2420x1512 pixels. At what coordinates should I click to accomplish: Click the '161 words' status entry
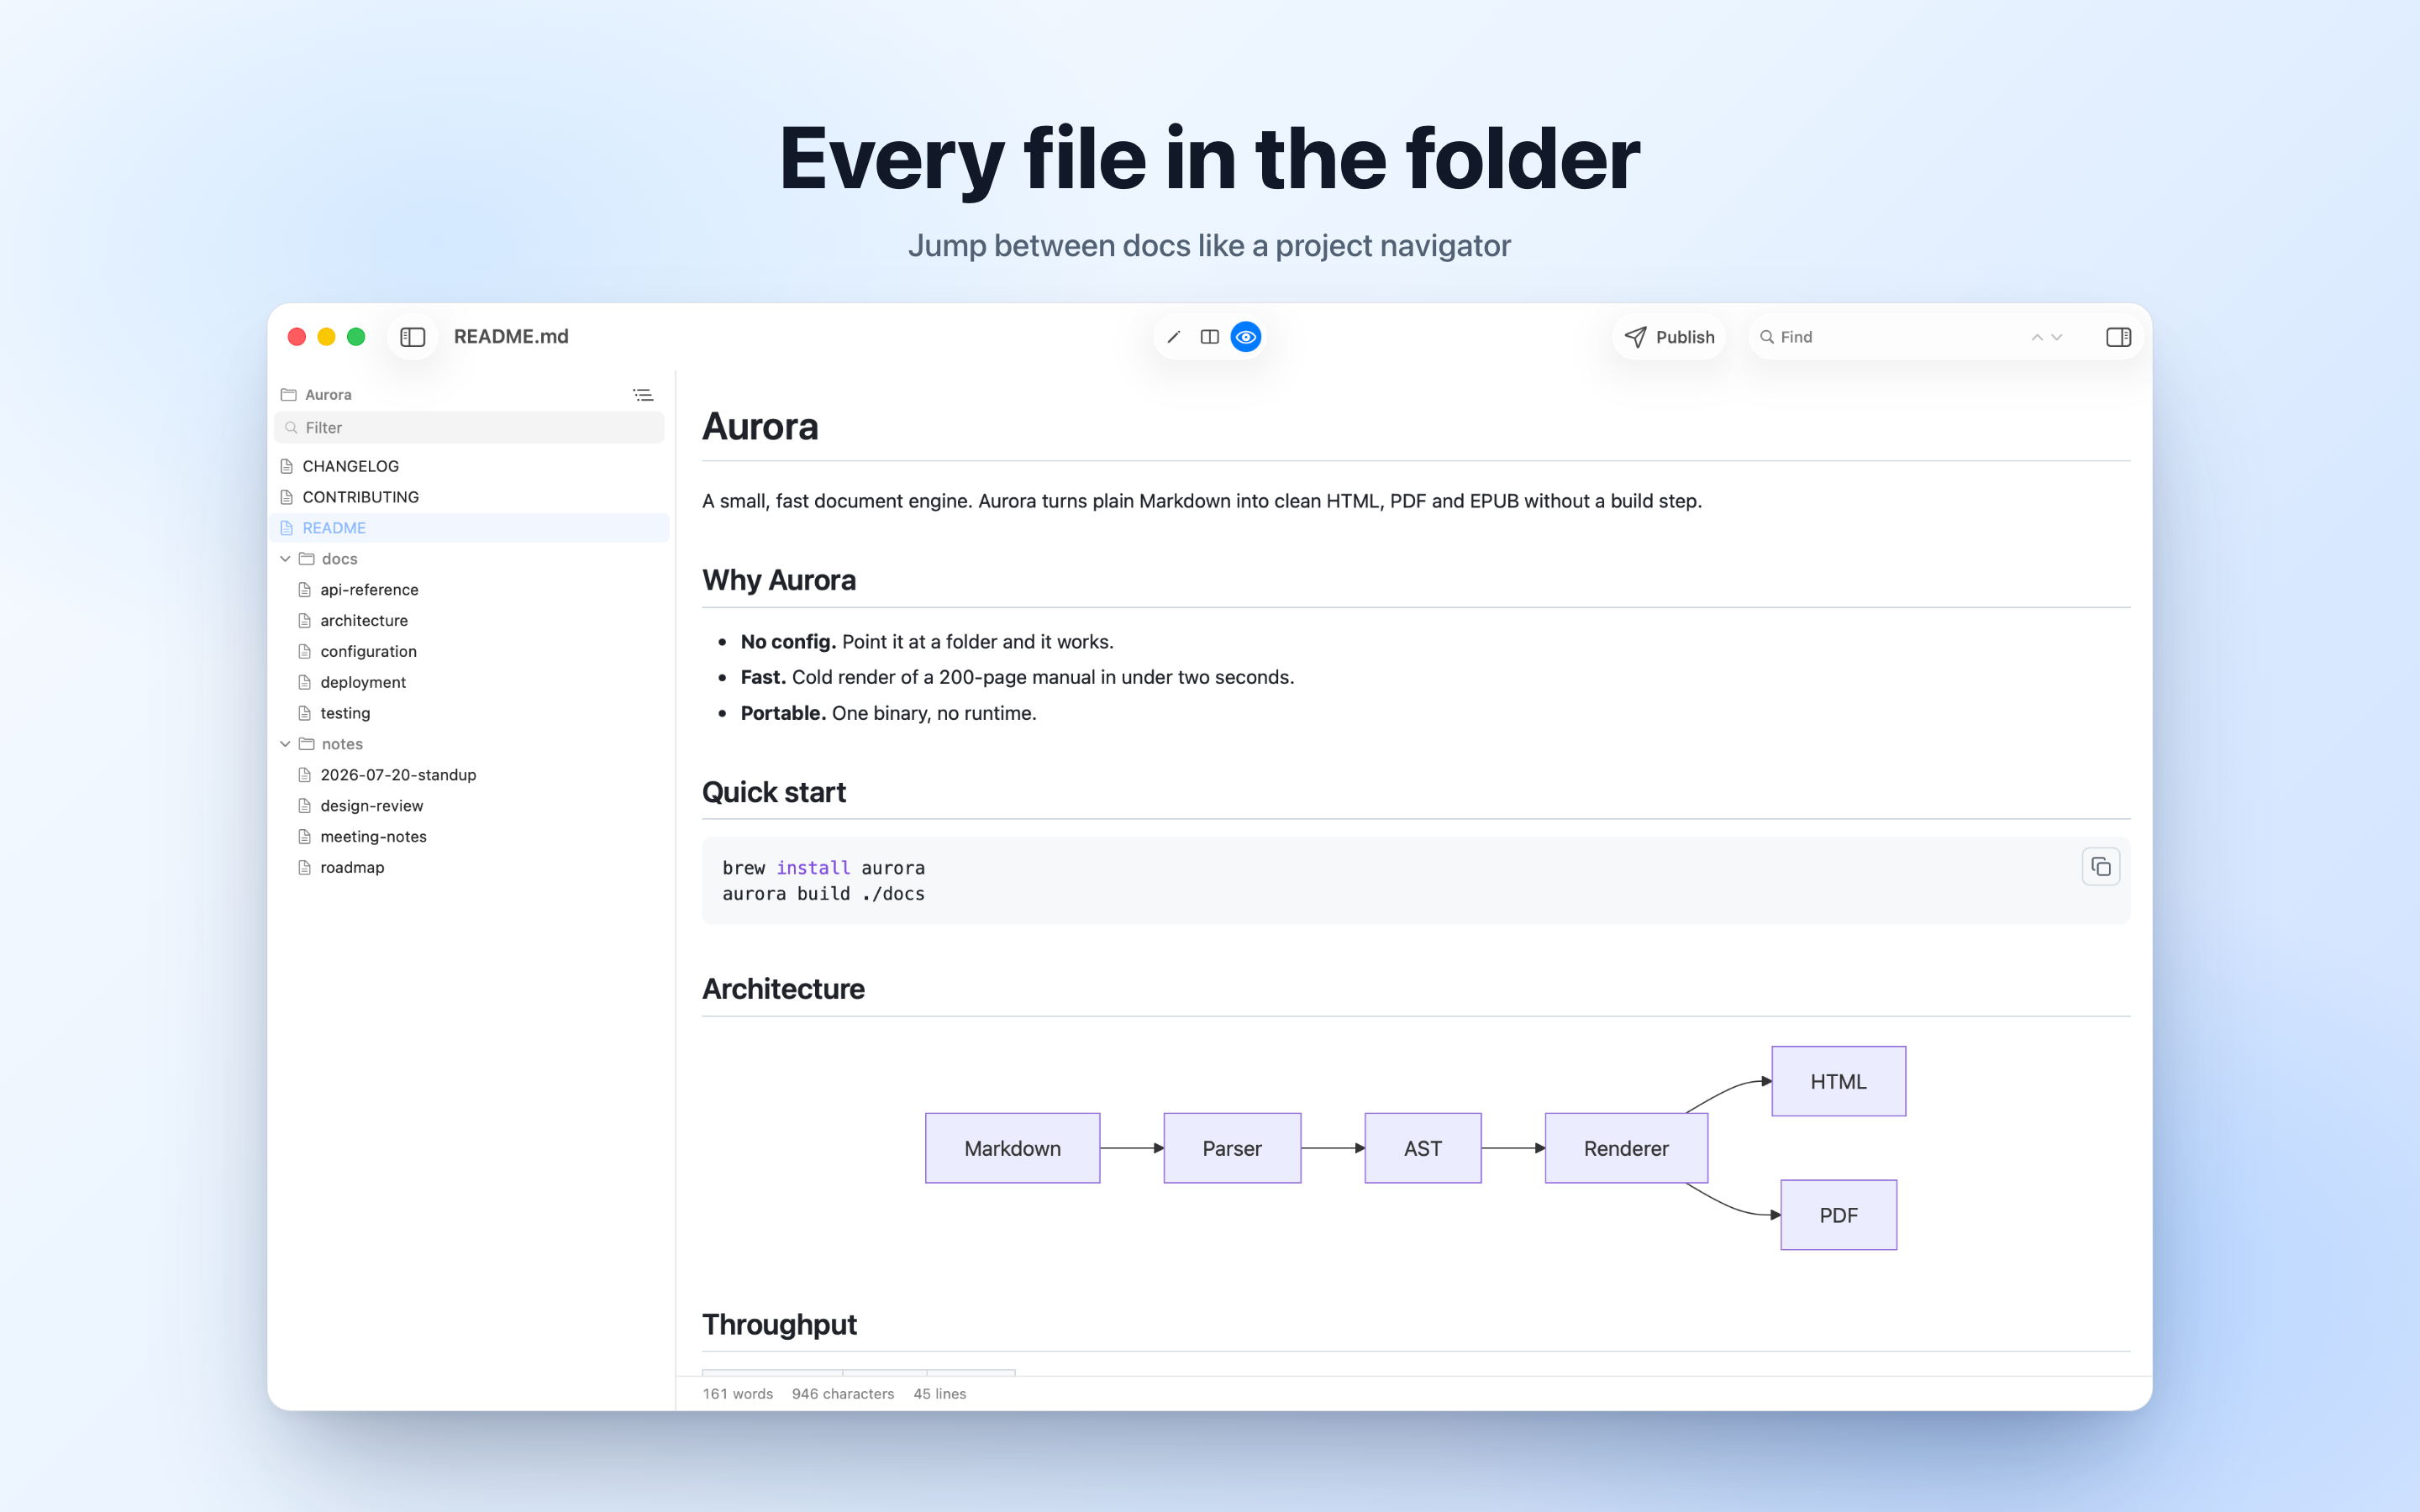pyautogui.click(x=738, y=1394)
